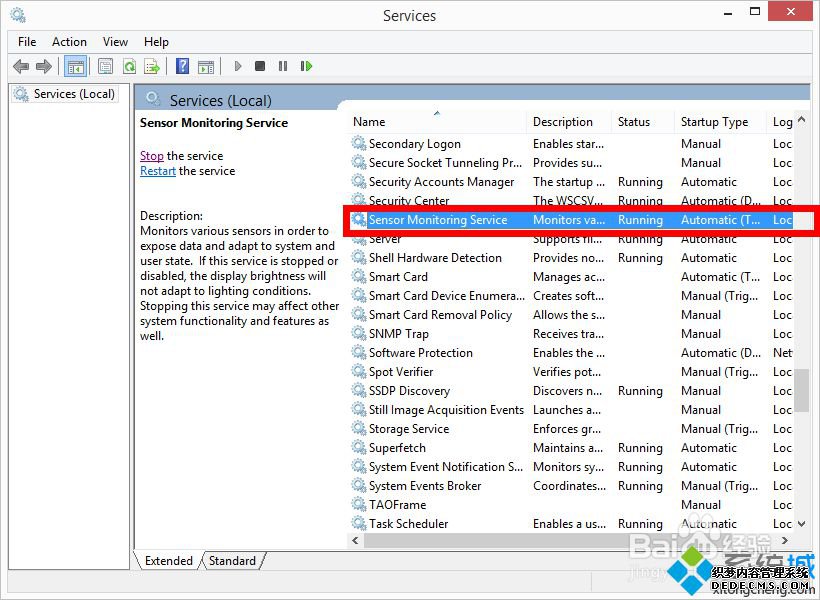
Task: Click the horizontal scrollbar left arrow
Action: [356, 541]
